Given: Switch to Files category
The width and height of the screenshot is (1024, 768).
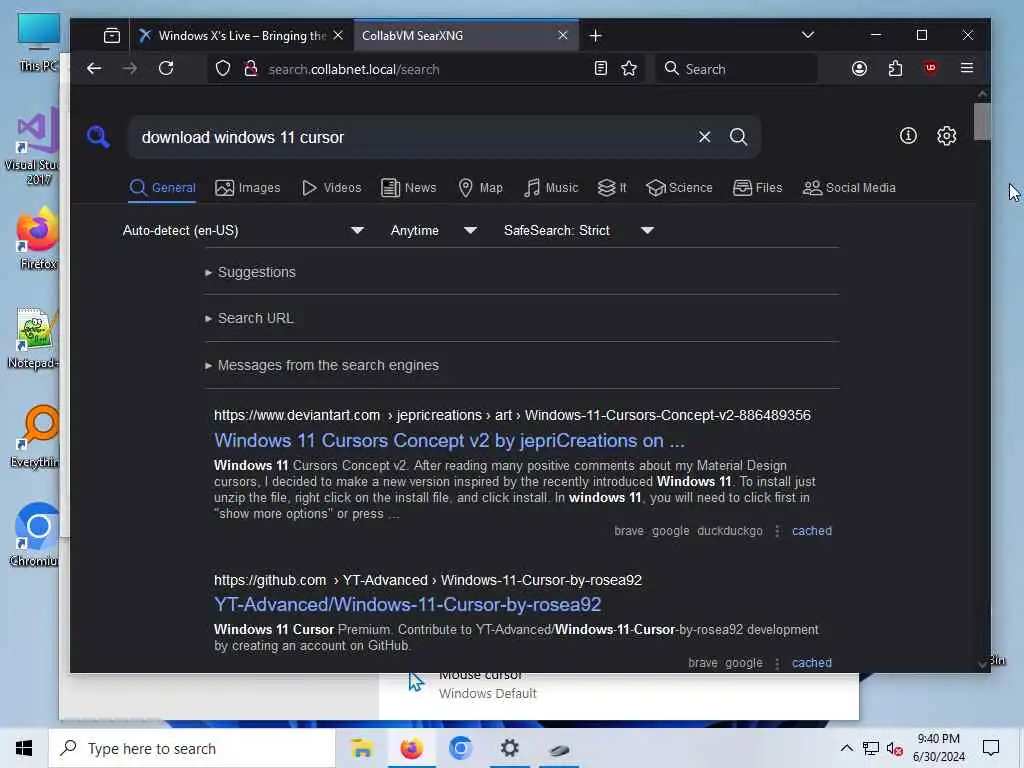Looking at the screenshot, I should 757,188.
